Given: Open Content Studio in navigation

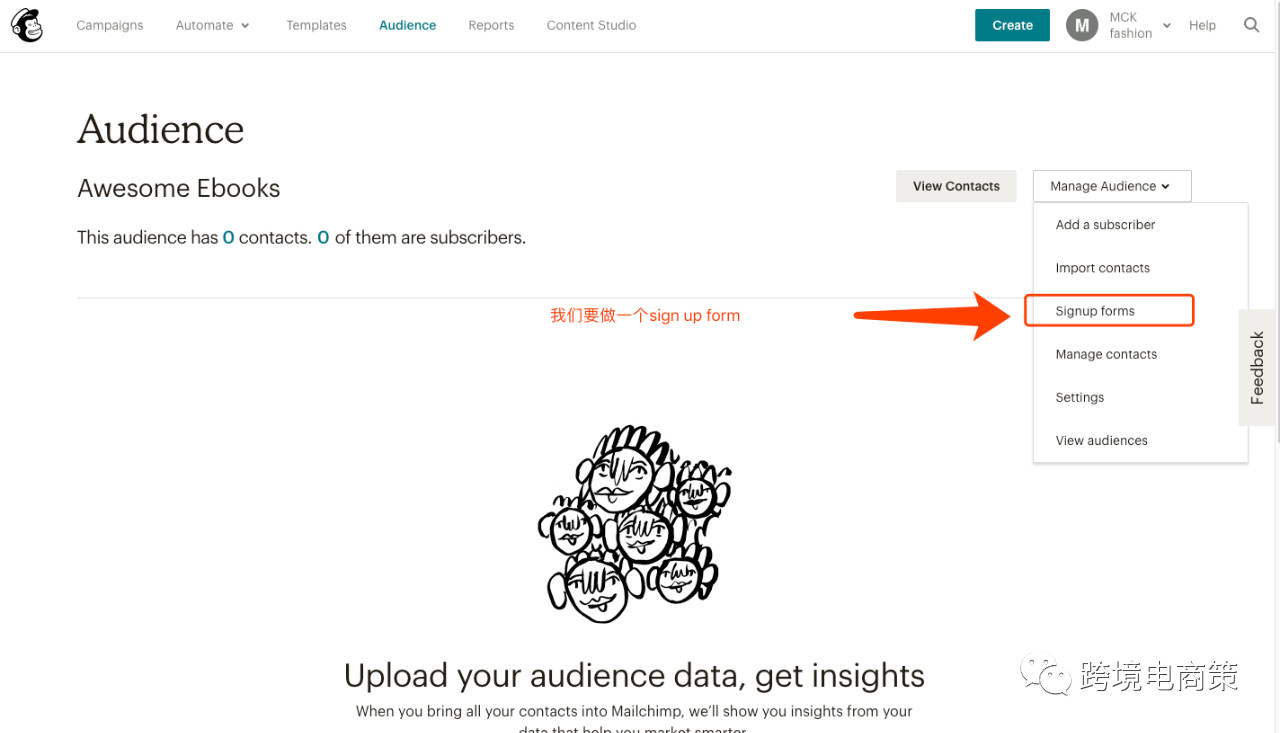Looking at the screenshot, I should tap(591, 25).
